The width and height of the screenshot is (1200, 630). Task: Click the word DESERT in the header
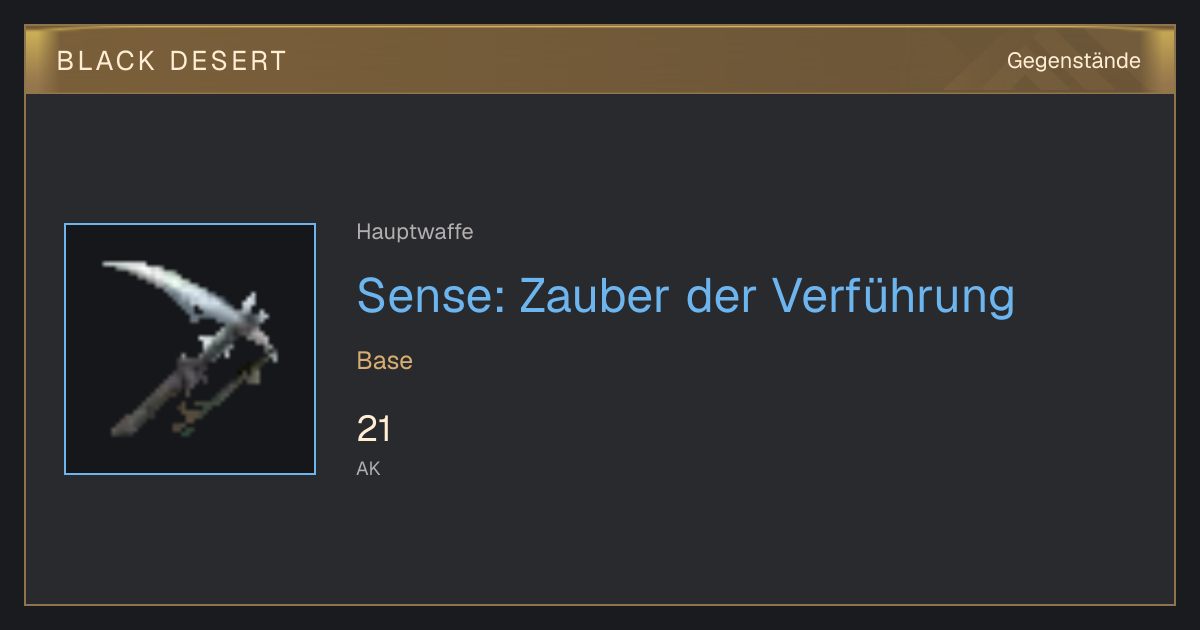[228, 61]
